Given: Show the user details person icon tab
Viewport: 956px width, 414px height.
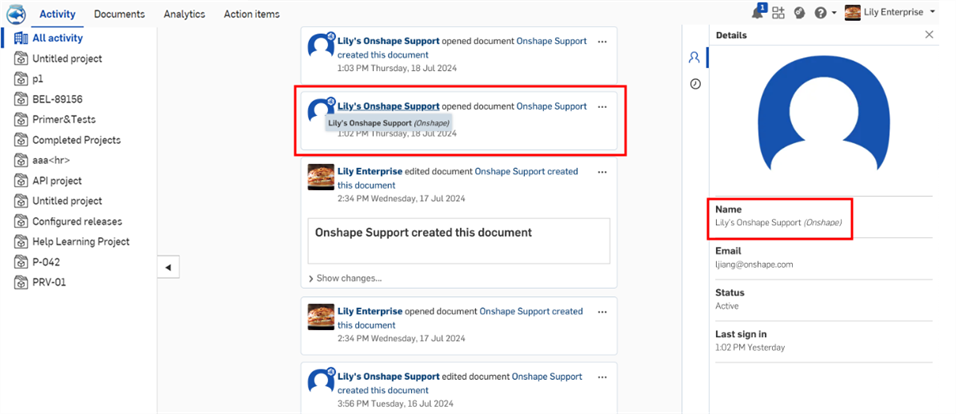Looking at the screenshot, I should pyautogui.click(x=694, y=57).
